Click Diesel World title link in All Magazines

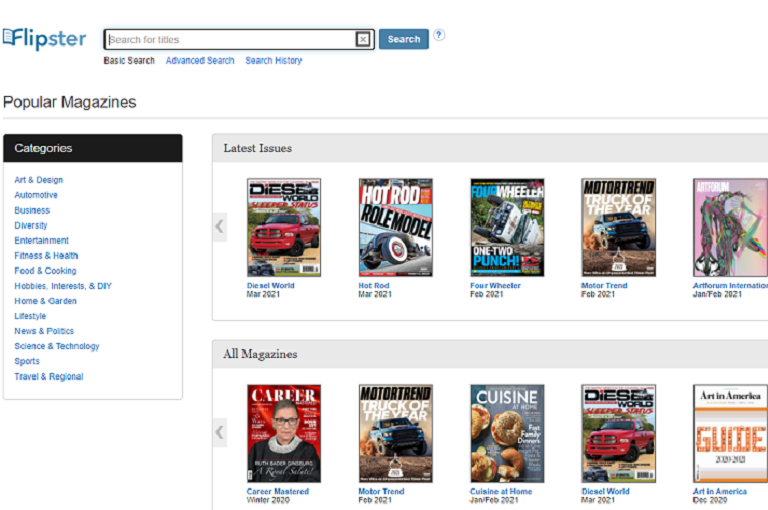pyautogui.click(x=605, y=491)
